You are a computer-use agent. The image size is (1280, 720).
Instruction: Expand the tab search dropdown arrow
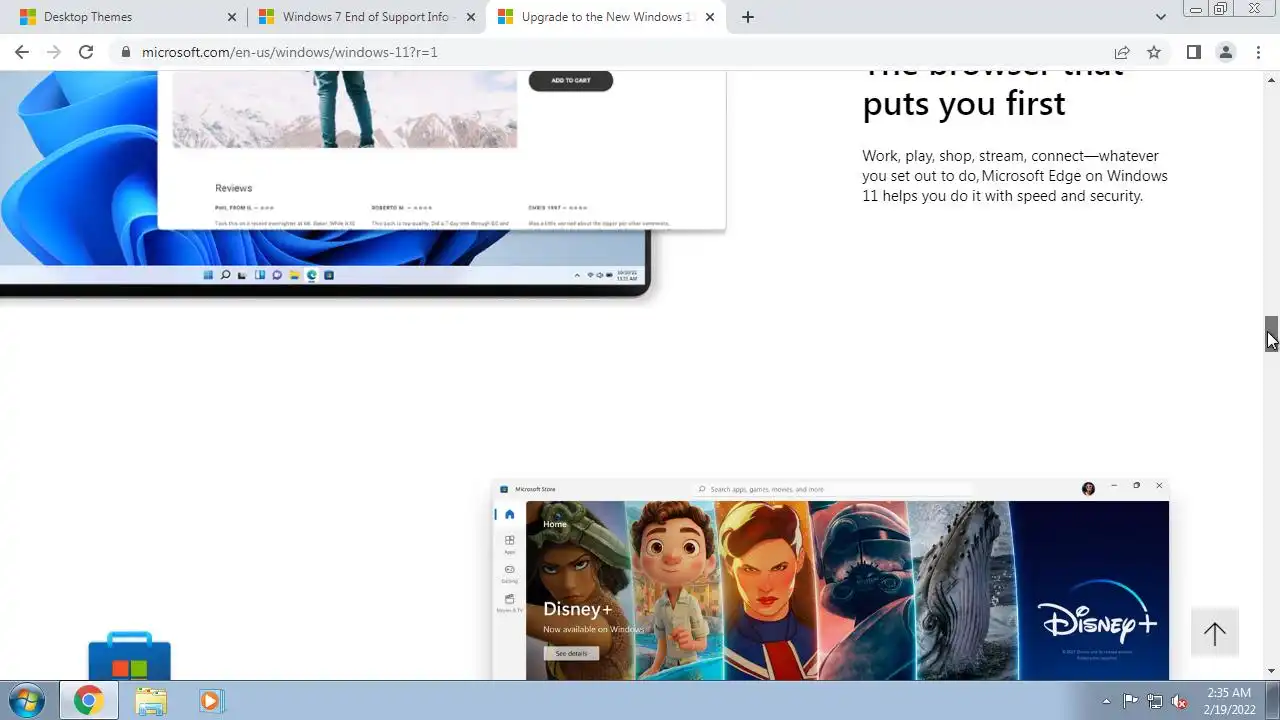tap(1160, 17)
